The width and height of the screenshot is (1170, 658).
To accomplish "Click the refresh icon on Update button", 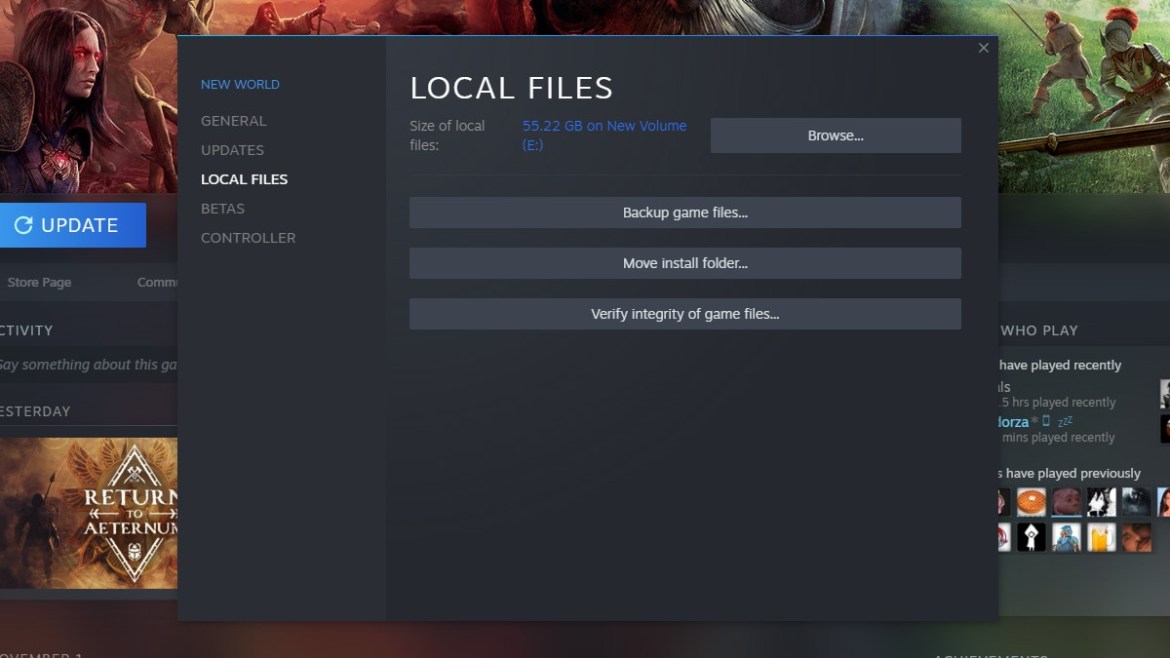I will coord(23,225).
